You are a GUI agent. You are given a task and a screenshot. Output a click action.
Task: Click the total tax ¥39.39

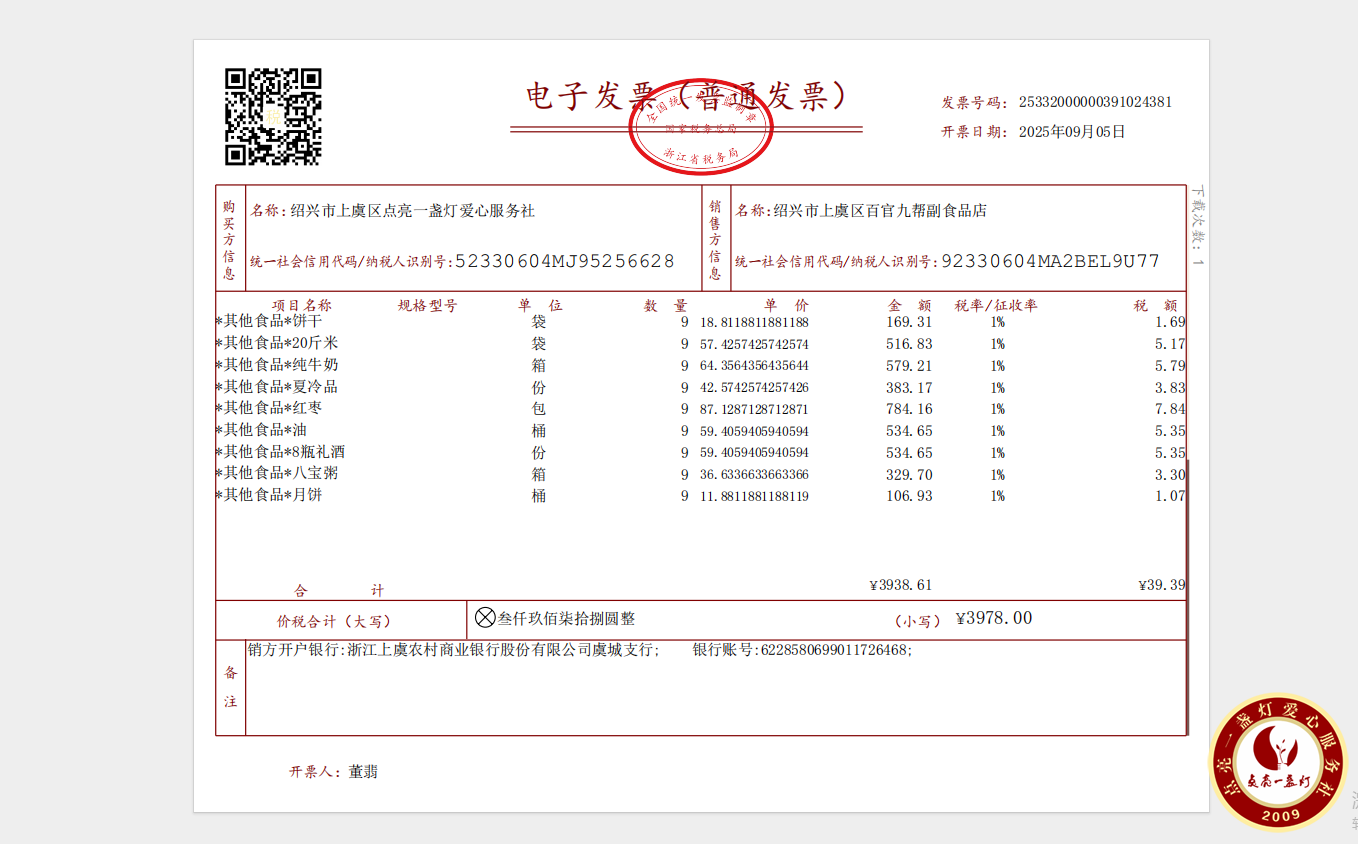pos(1162,585)
